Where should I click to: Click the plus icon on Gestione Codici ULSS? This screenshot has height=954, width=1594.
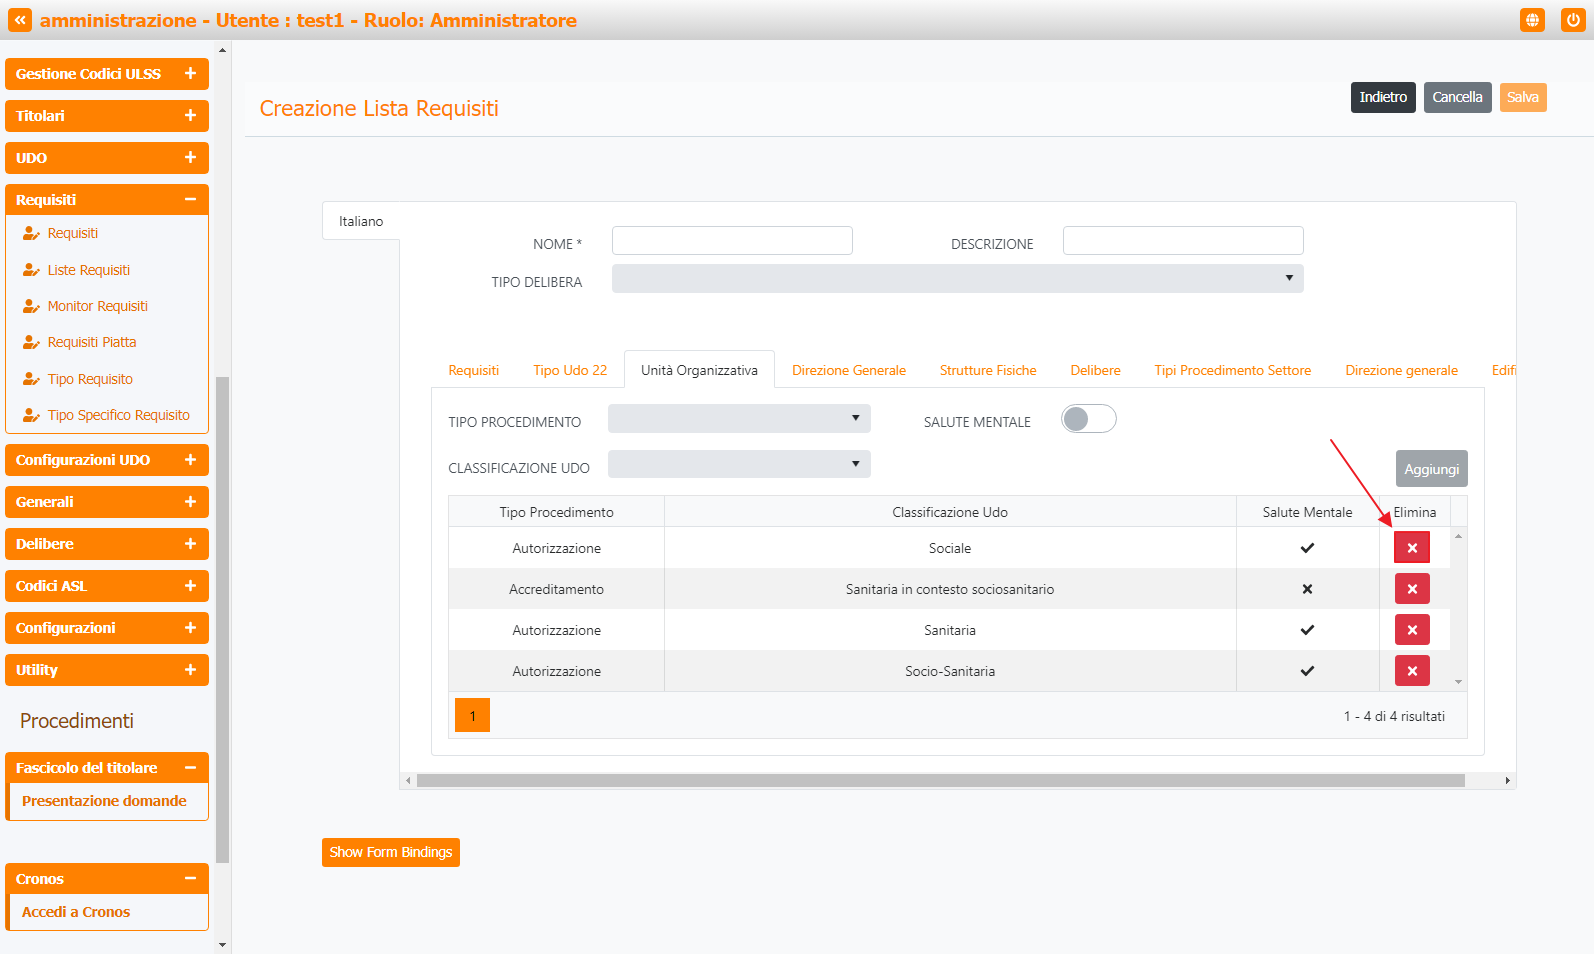tap(190, 74)
